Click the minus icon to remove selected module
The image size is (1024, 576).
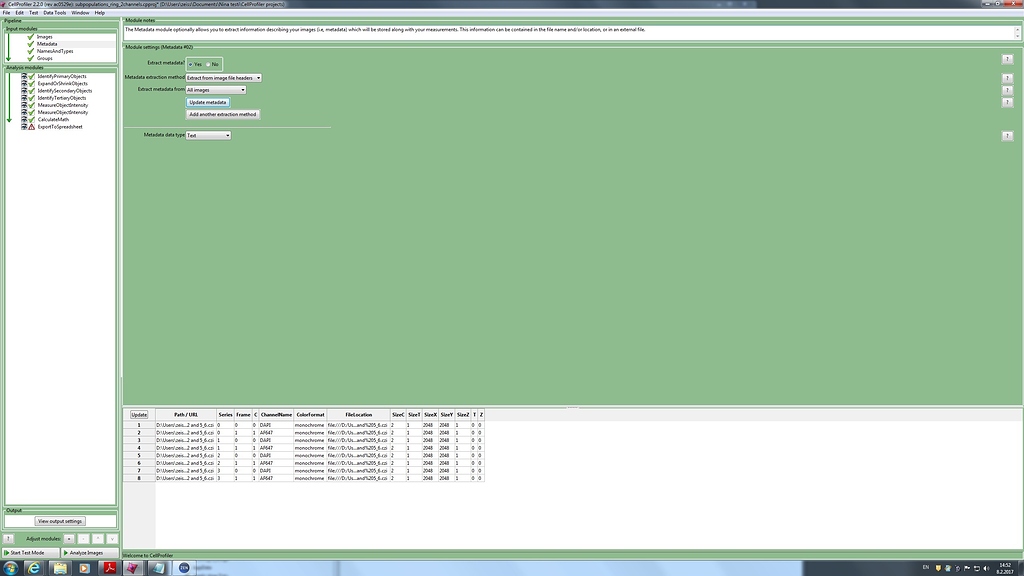coord(83,538)
